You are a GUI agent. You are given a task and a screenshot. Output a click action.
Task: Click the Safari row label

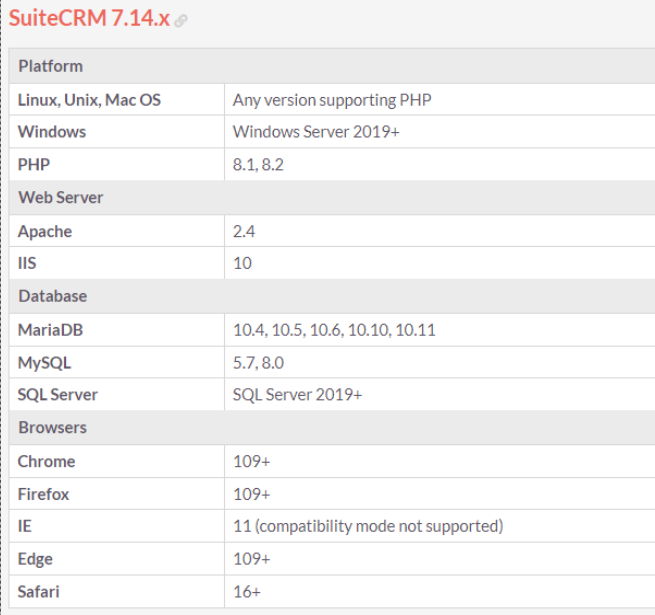click(38, 592)
